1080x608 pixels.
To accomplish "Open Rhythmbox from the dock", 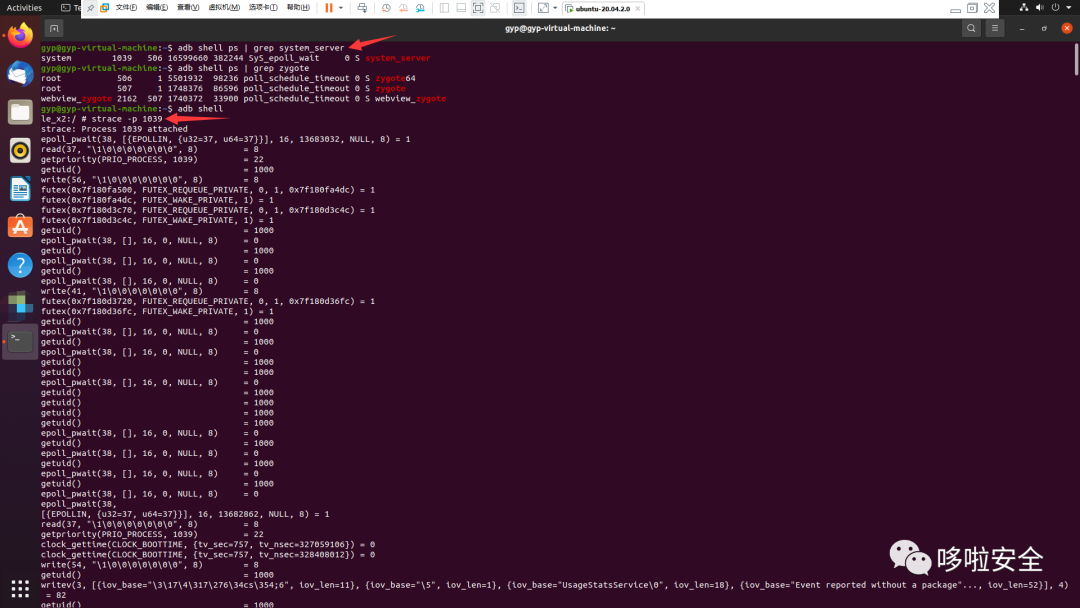I will [x=20, y=150].
